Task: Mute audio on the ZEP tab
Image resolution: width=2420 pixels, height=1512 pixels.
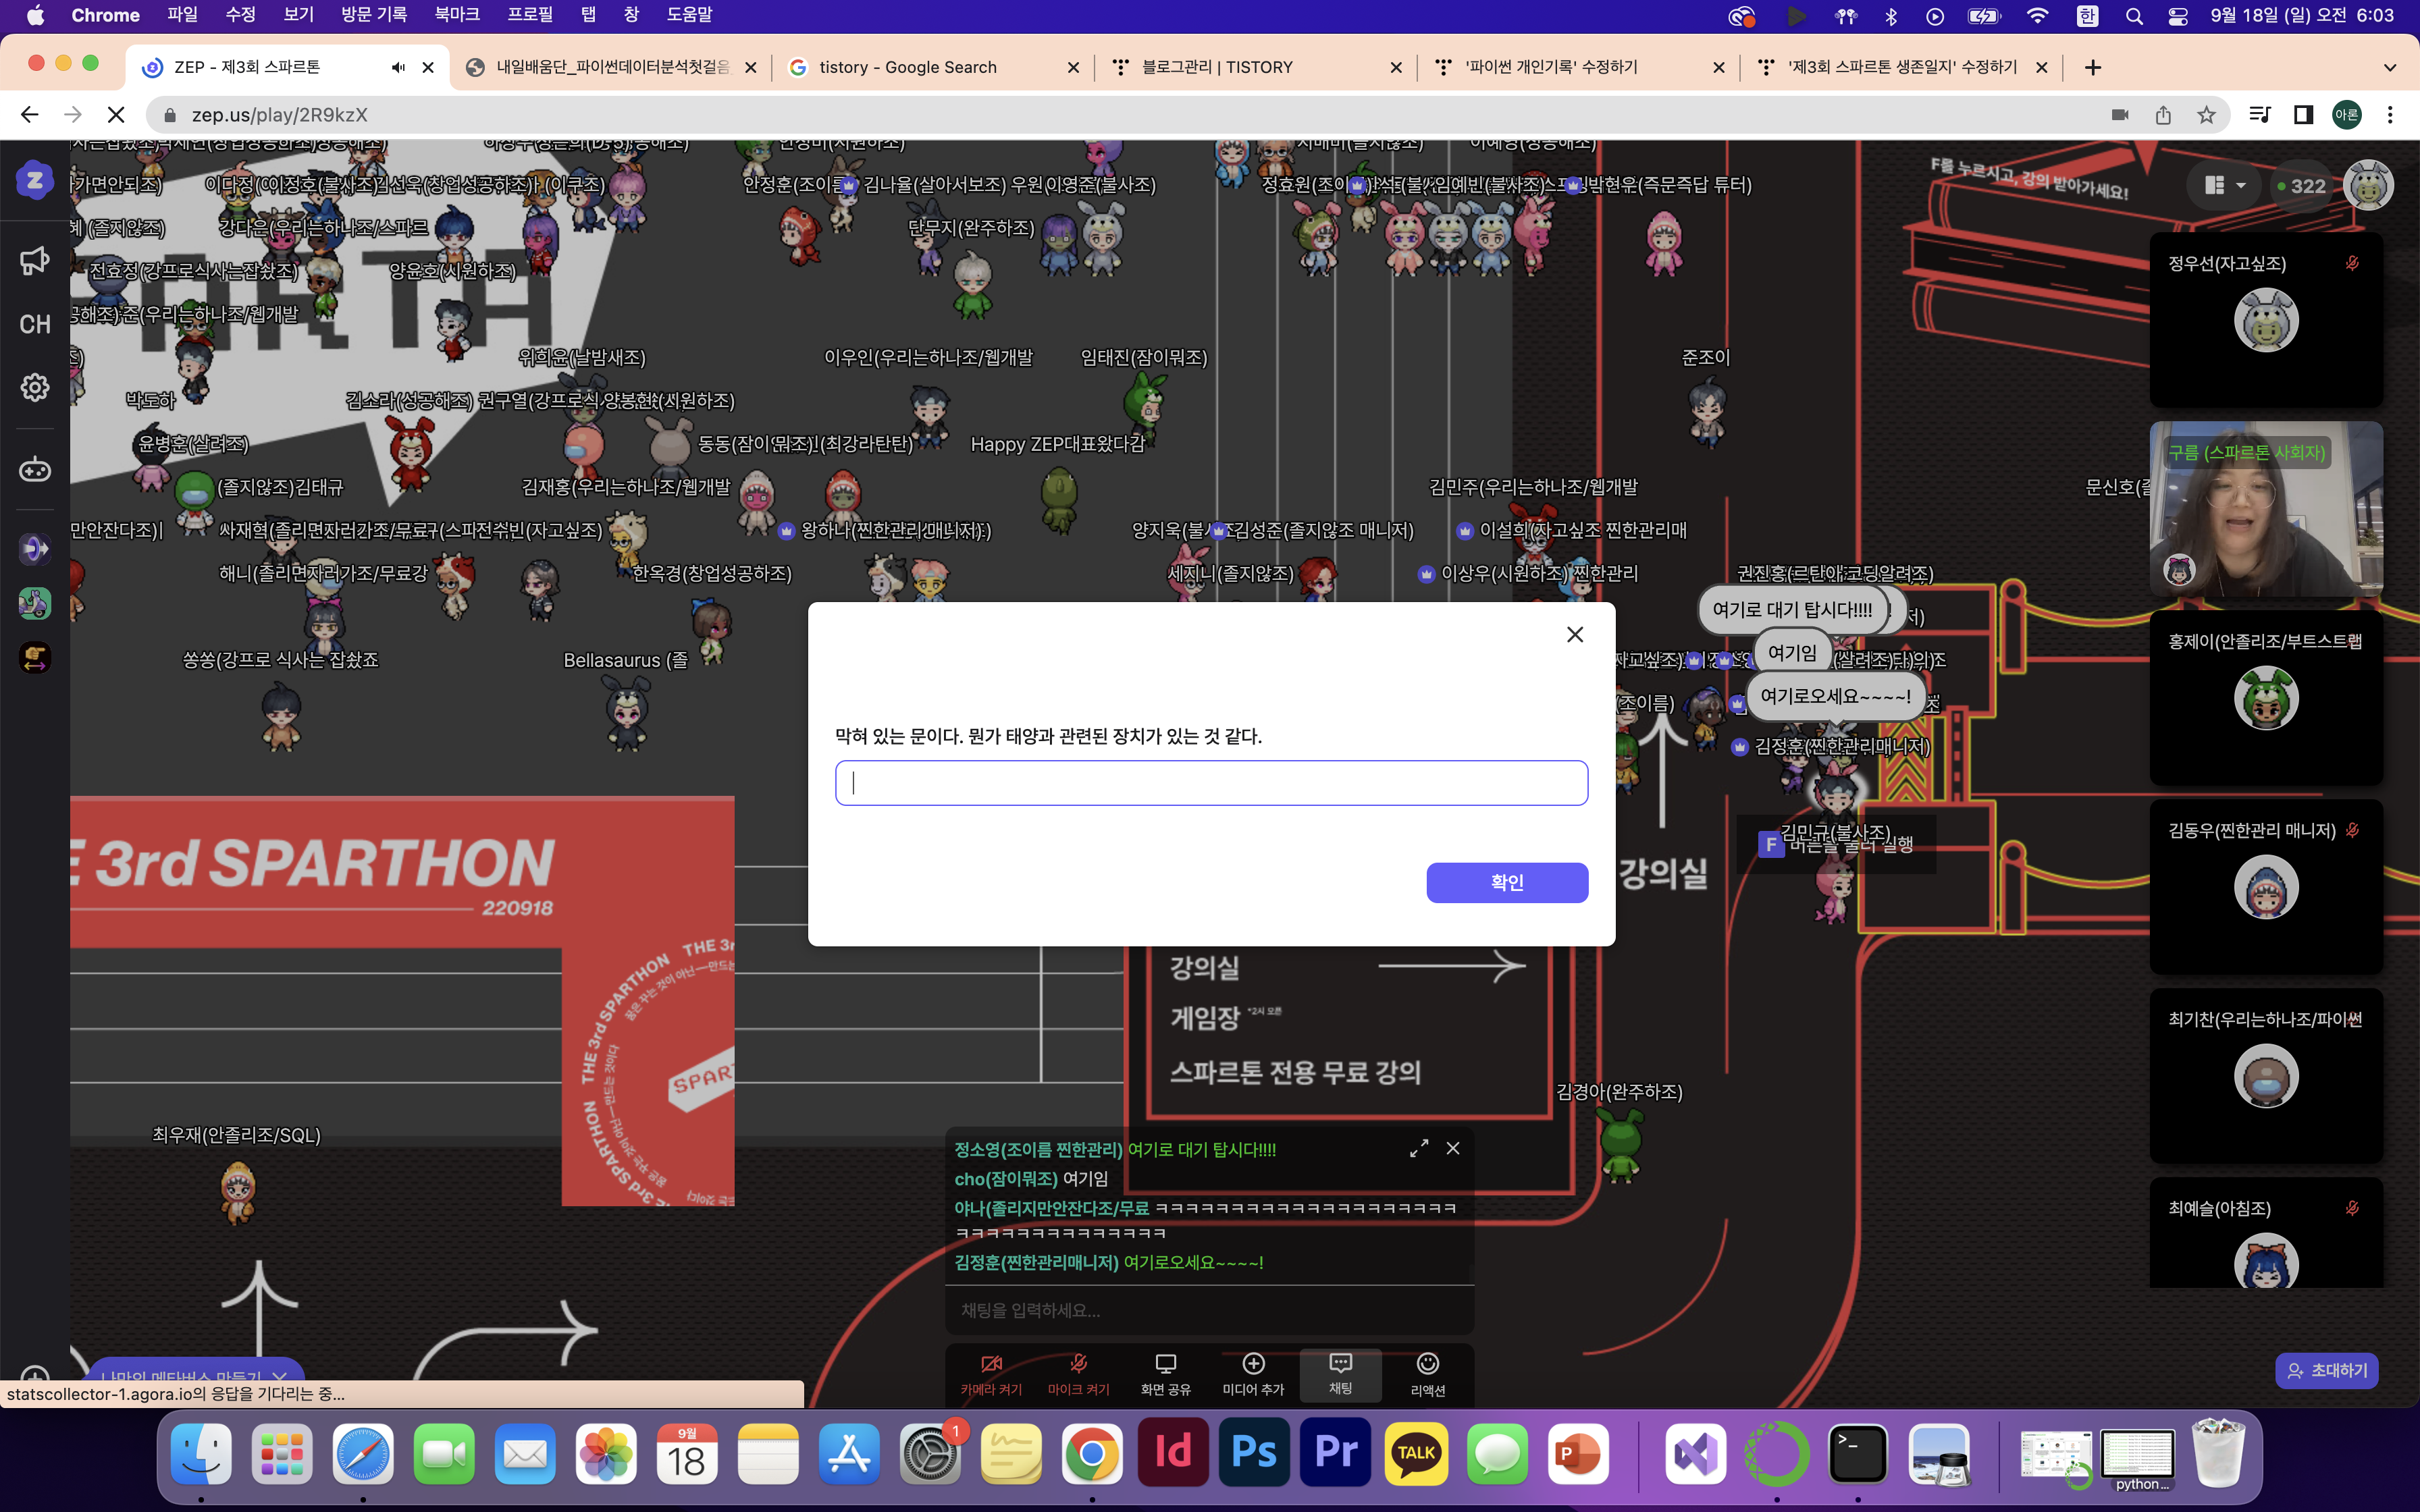Action: 398,67
